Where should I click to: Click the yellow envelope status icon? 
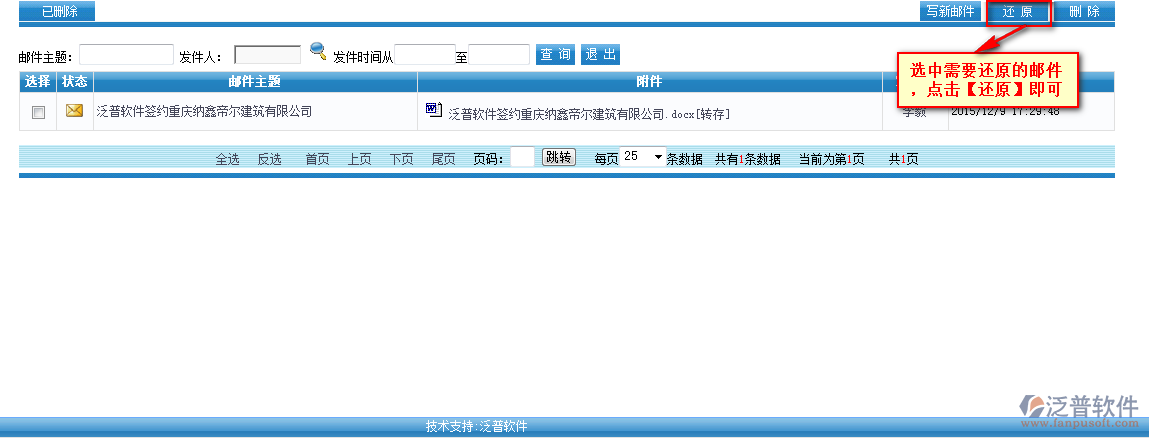[x=74, y=111]
